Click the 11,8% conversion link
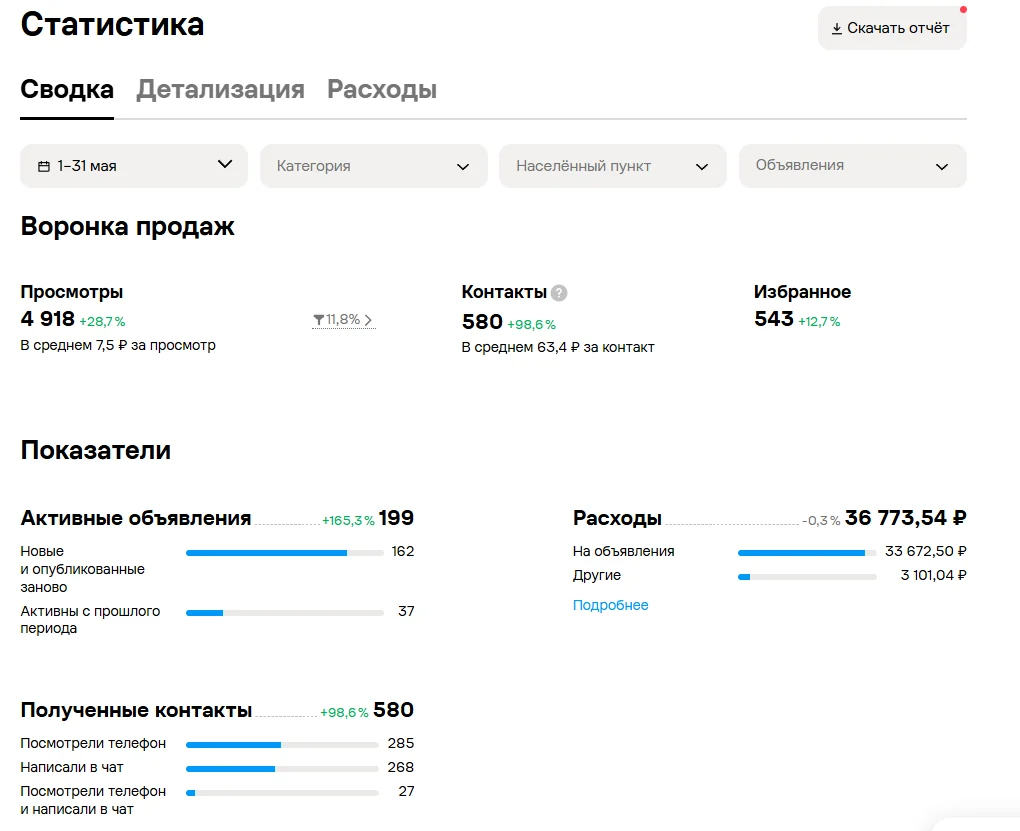Image resolution: width=1020 pixels, height=831 pixels. tap(343, 320)
